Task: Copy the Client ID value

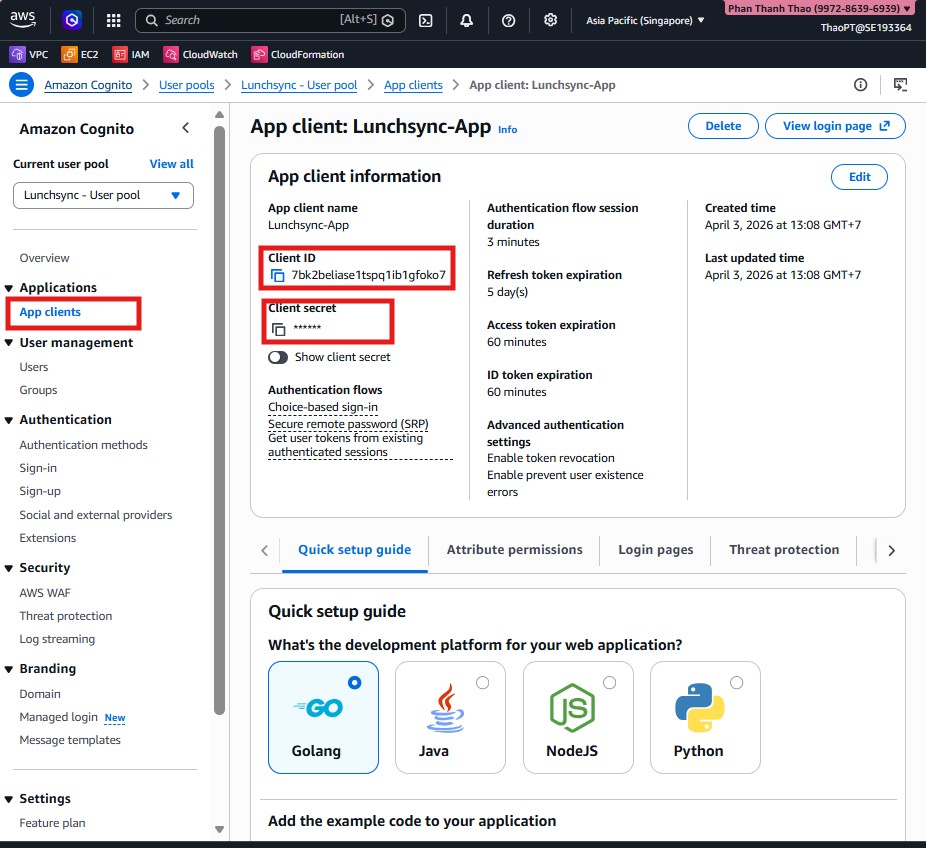Action: pos(278,276)
